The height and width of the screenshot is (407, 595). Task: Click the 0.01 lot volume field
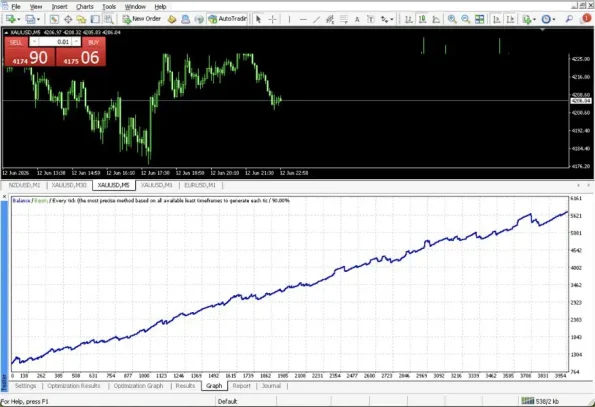pos(55,42)
